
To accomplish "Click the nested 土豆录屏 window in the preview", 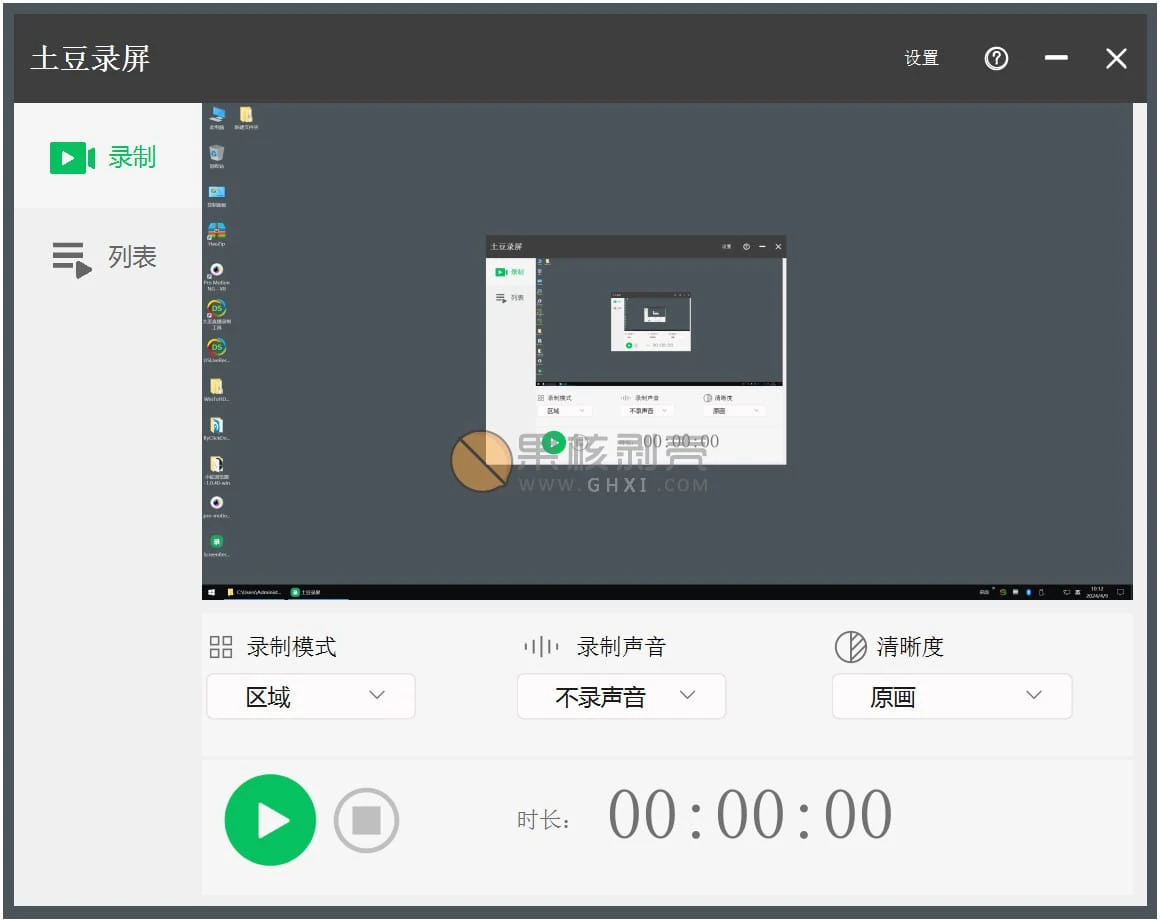I will click(636, 350).
